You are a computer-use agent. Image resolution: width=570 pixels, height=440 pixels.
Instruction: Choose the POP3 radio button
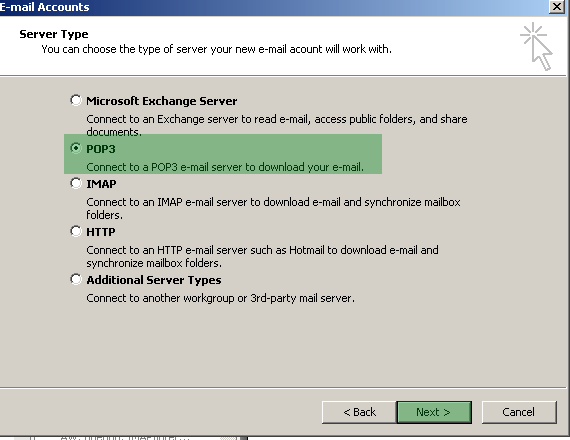[x=76, y=148]
